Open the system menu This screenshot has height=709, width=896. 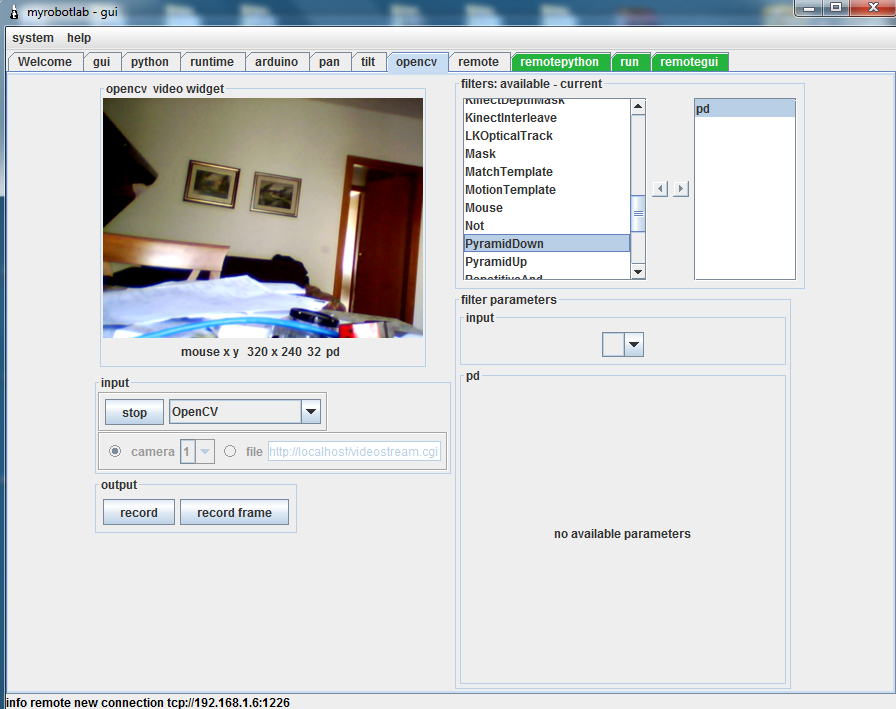[33, 38]
